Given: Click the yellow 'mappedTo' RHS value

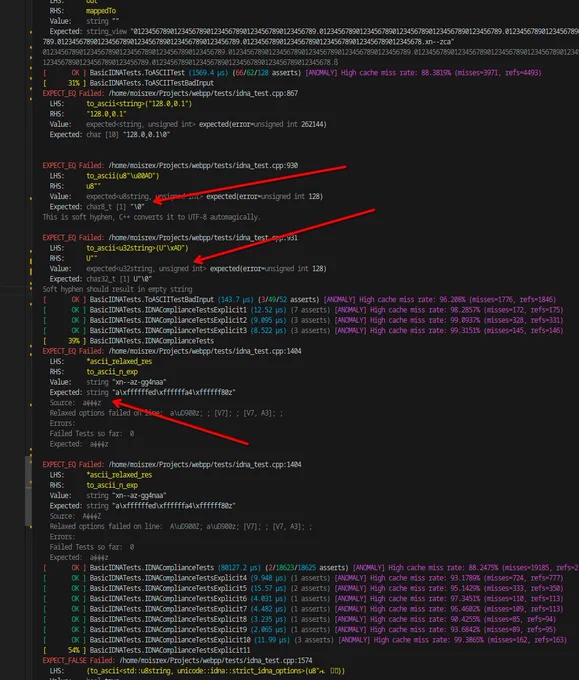Looking at the screenshot, I should 101,11.
